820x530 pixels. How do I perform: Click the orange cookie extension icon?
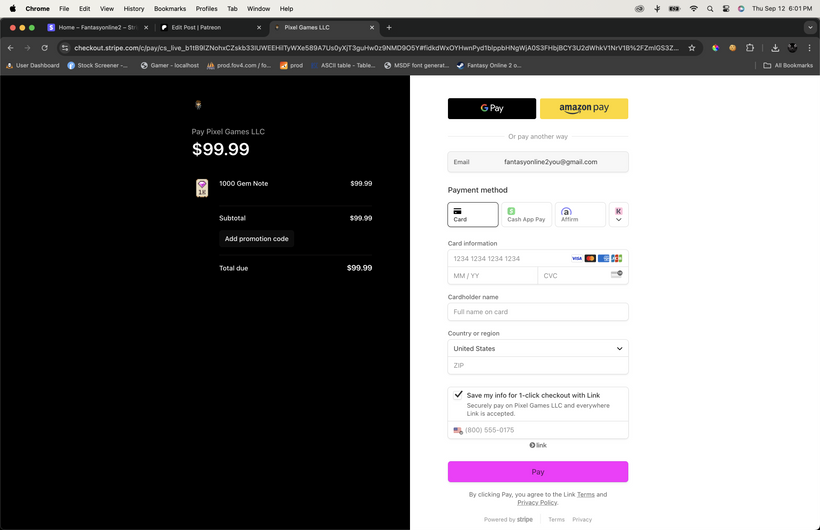pos(733,48)
